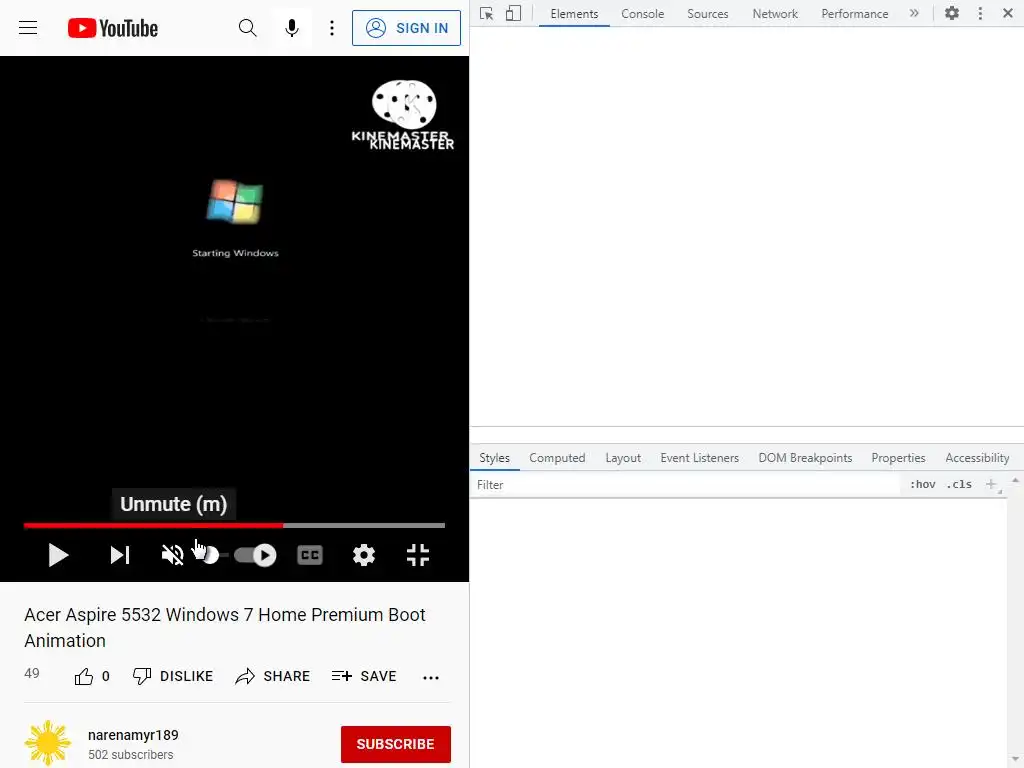
Task: Switch to the Performance tab
Action: coord(855,14)
